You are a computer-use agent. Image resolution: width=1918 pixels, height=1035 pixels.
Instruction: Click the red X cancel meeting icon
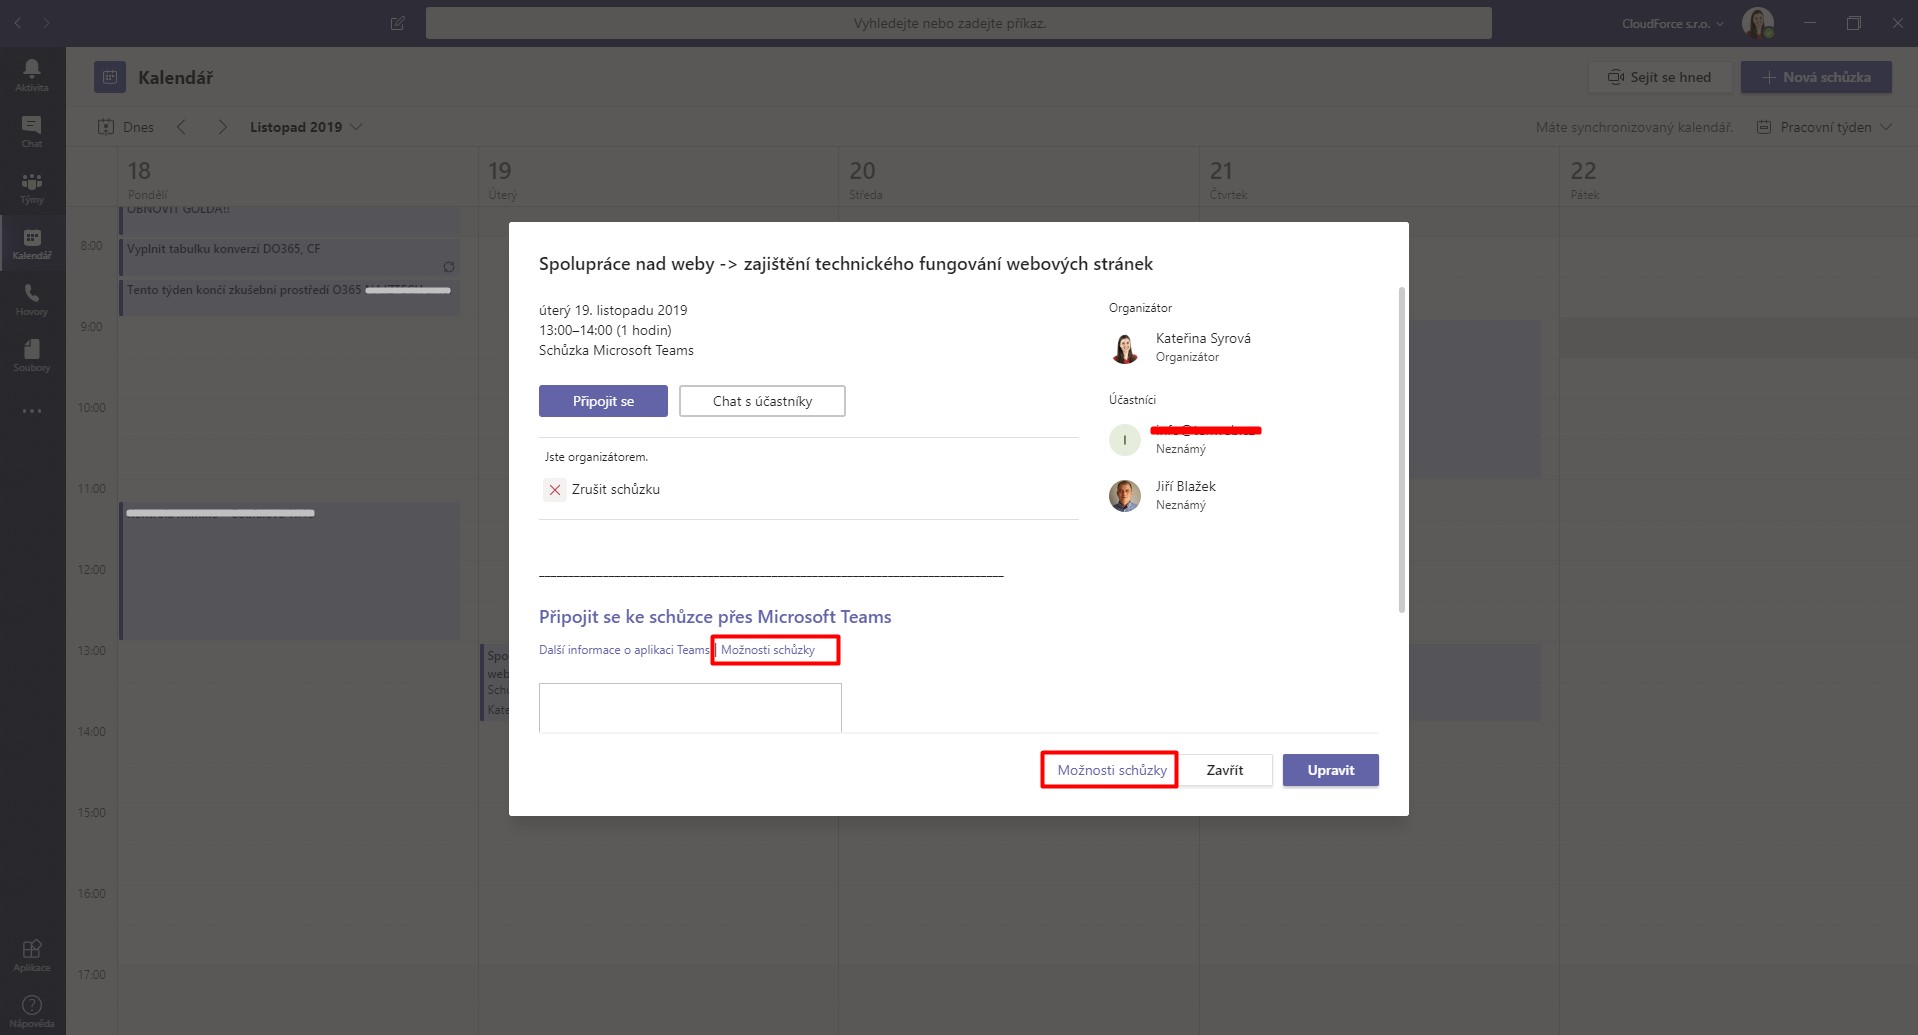[x=555, y=490]
